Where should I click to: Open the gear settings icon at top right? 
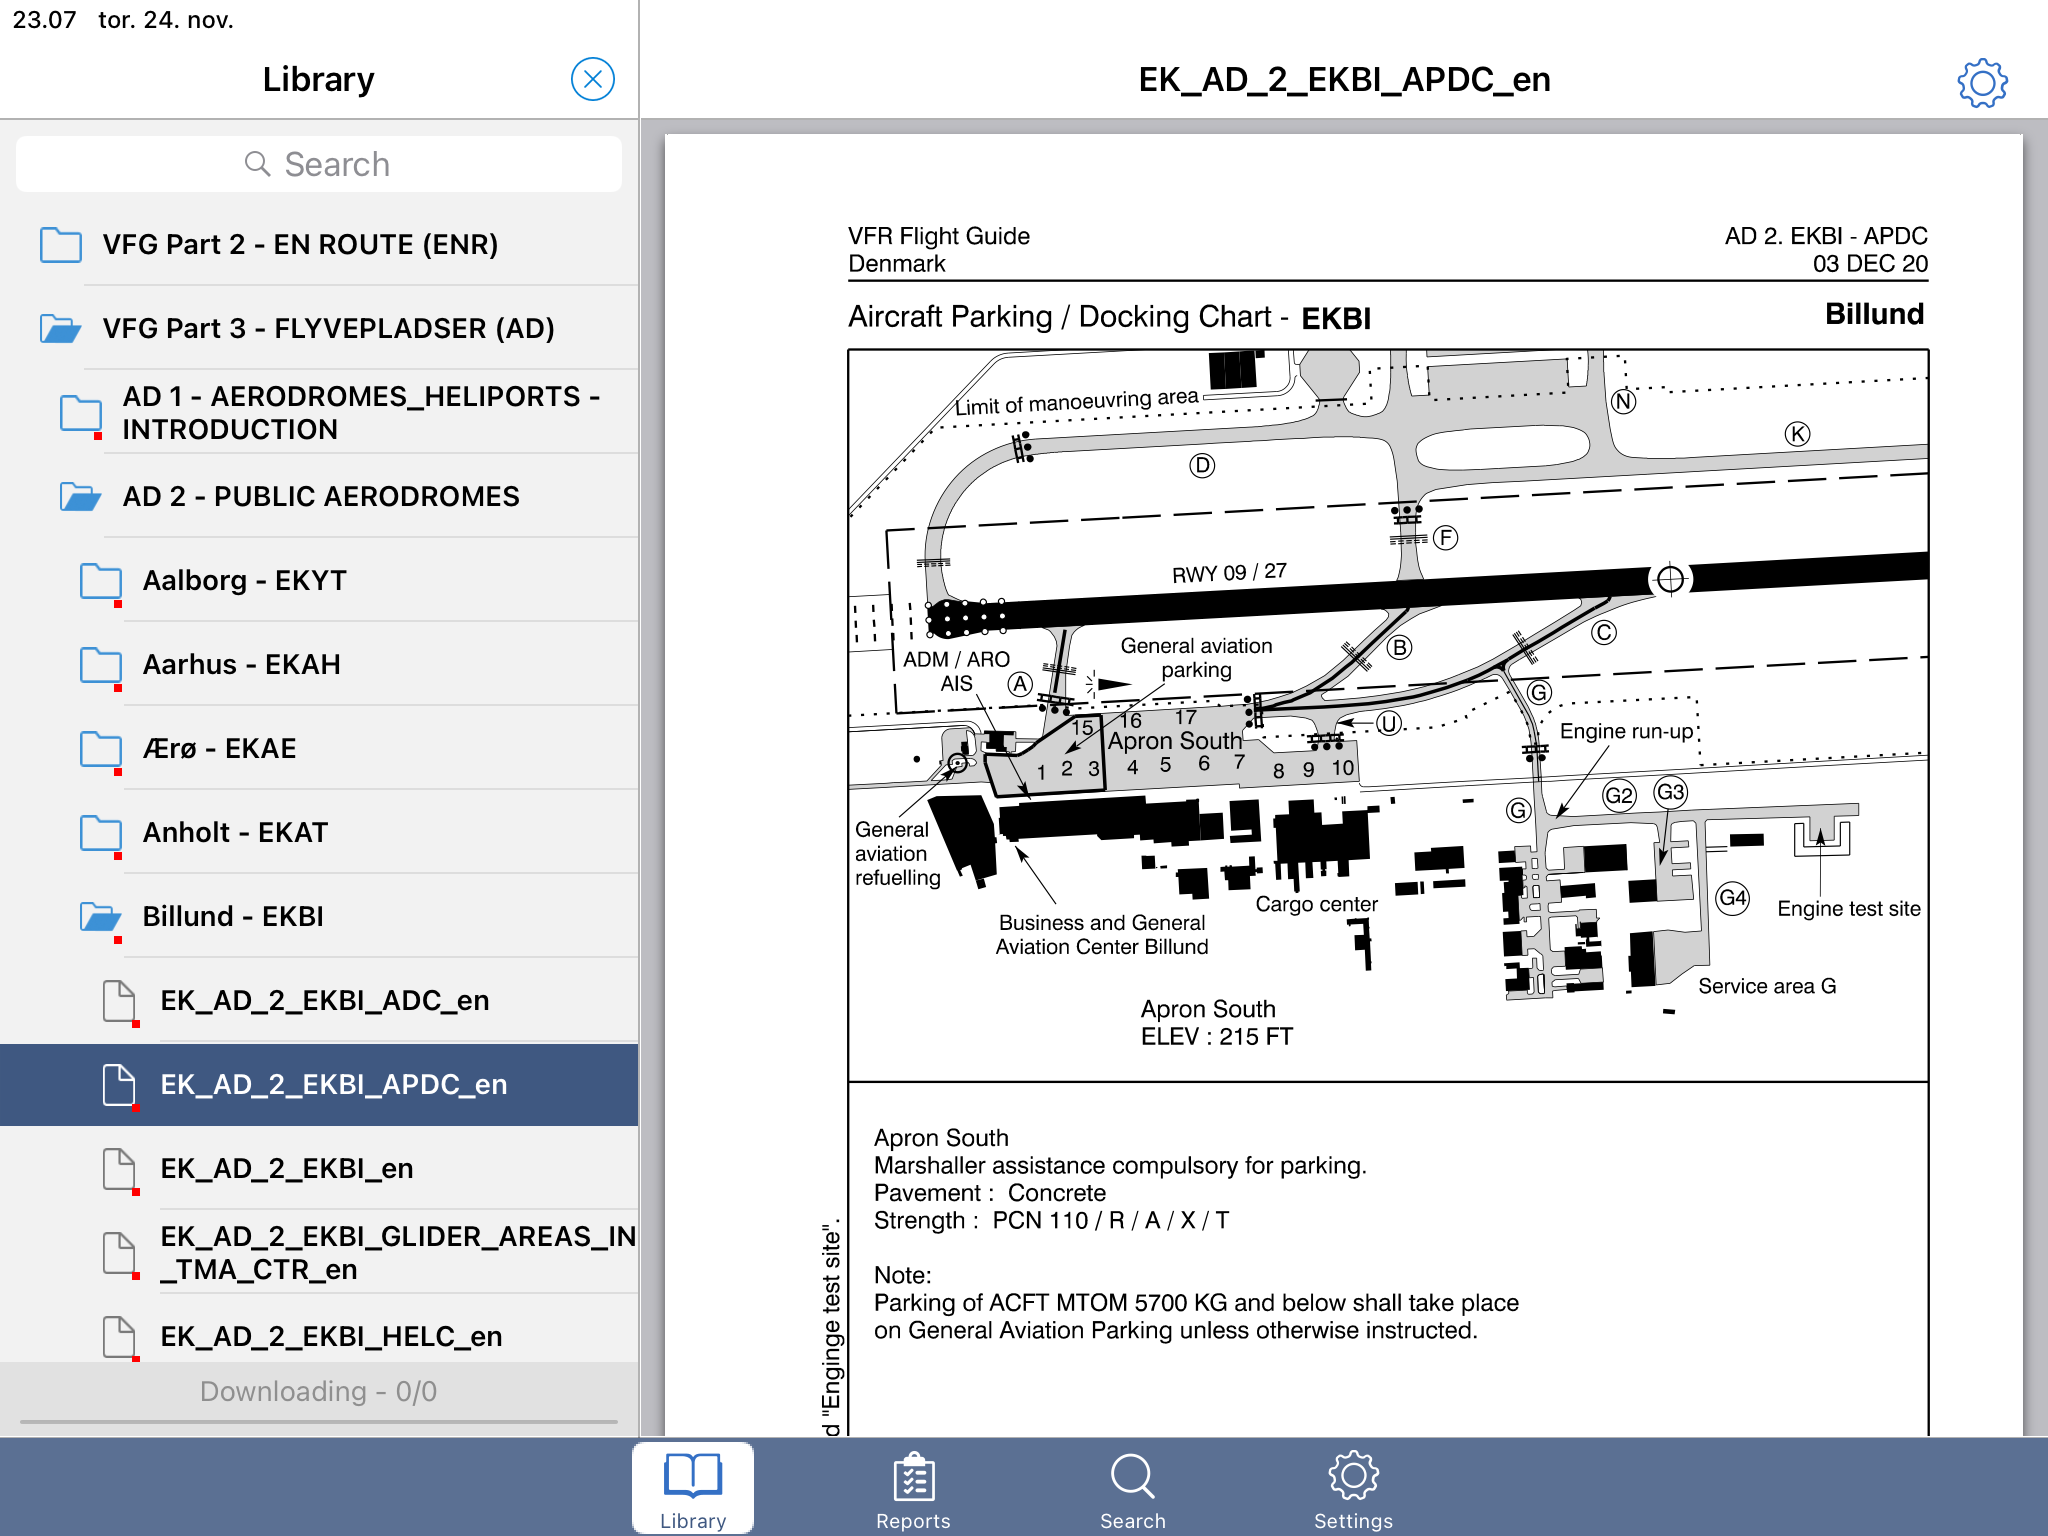coord(1982,83)
